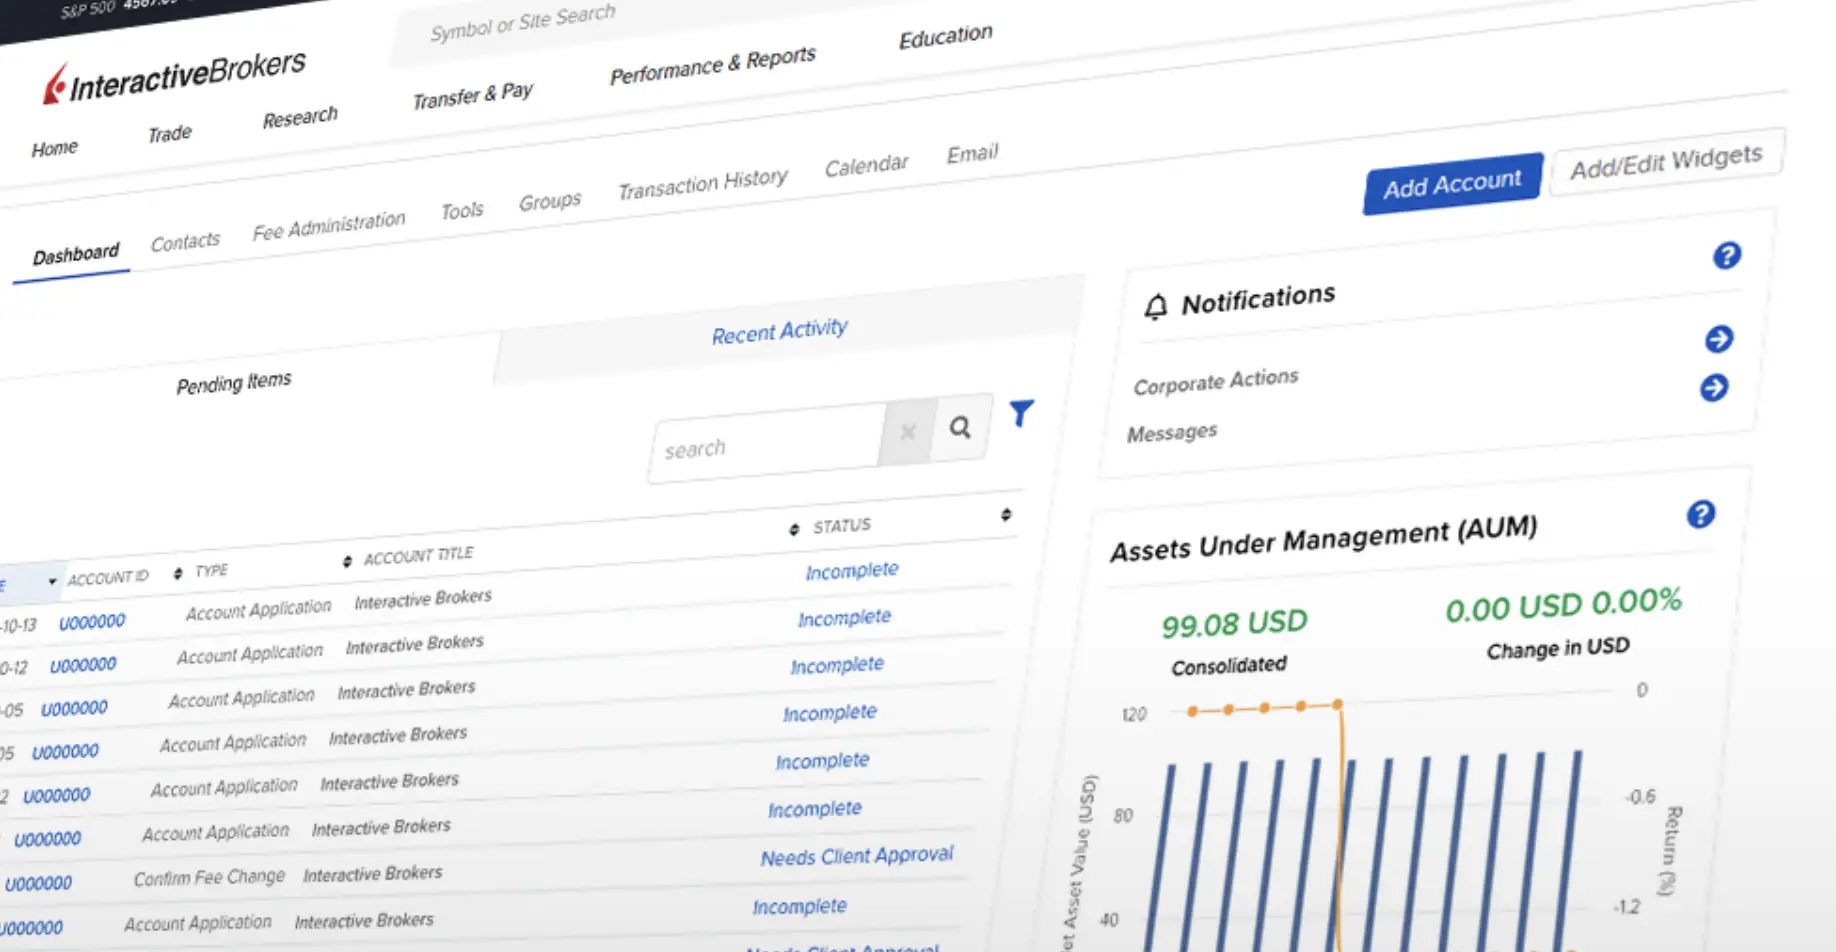Open the Transfer & Pay menu
Screen dimensions: 1836x952
473,95
